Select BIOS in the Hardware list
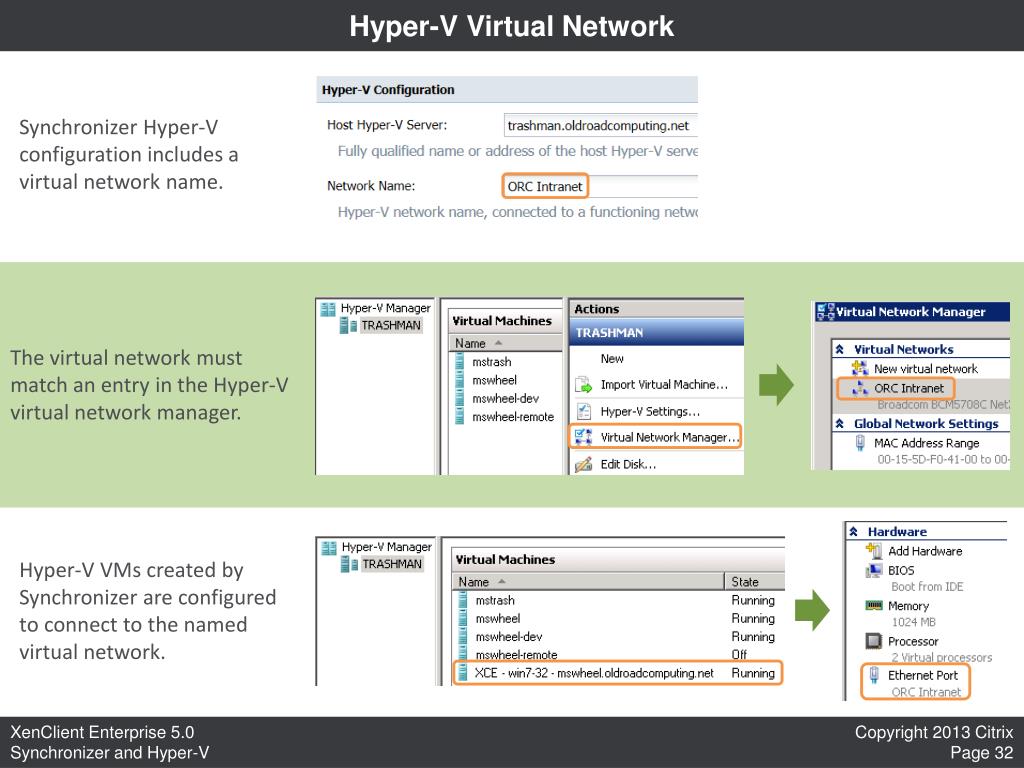Viewport: 1024px width, 768px height. coord(901,570)
